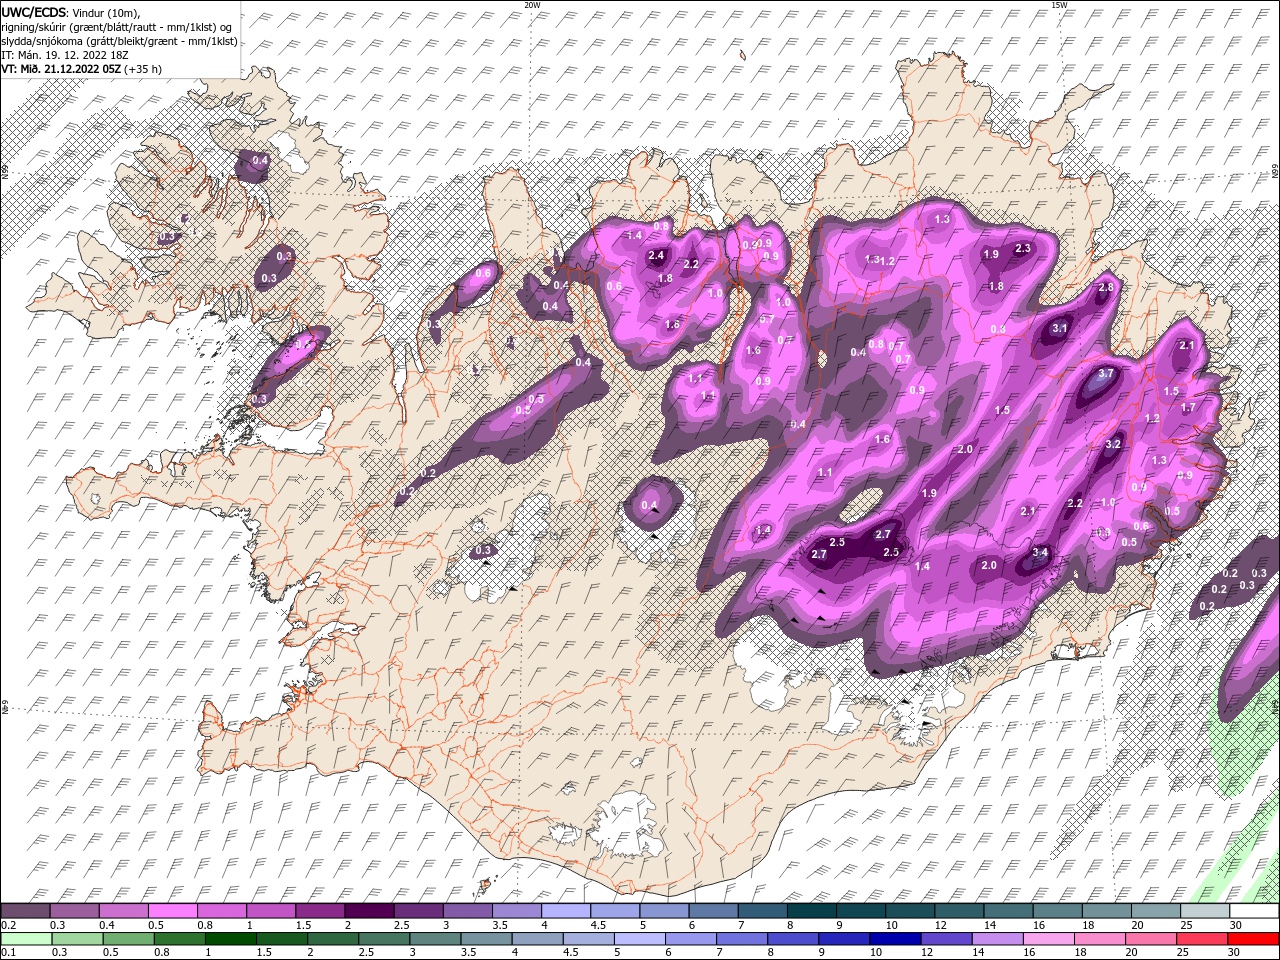Select the bright pink upper-scale swatch at 0.5

tap(172, 911)
